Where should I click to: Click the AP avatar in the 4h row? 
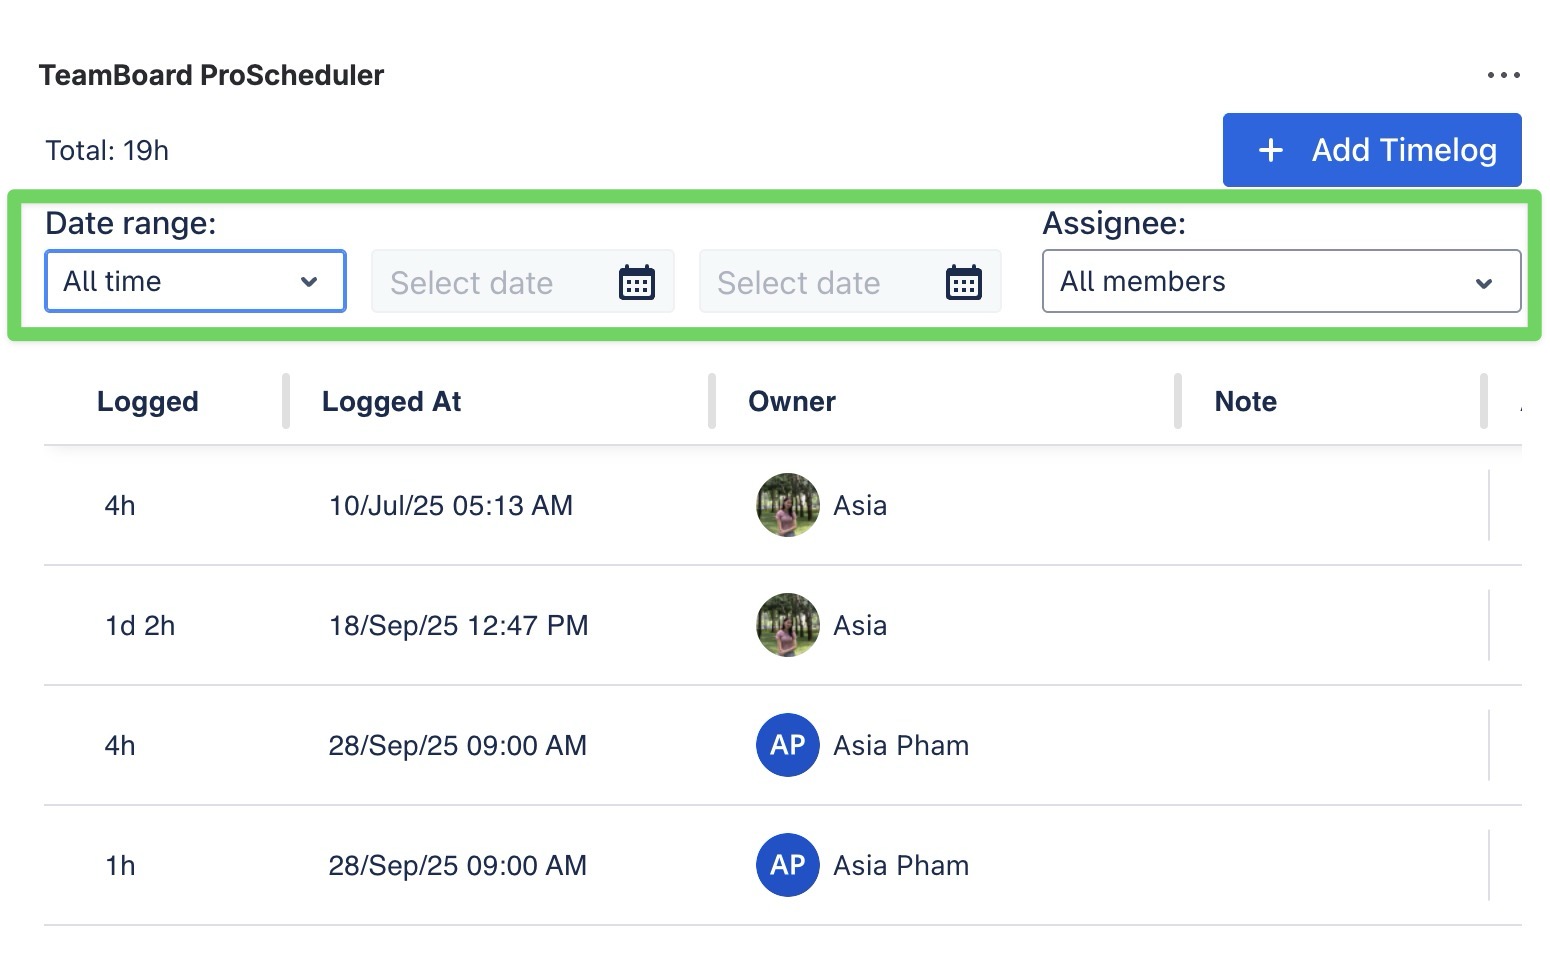(788, 745)
